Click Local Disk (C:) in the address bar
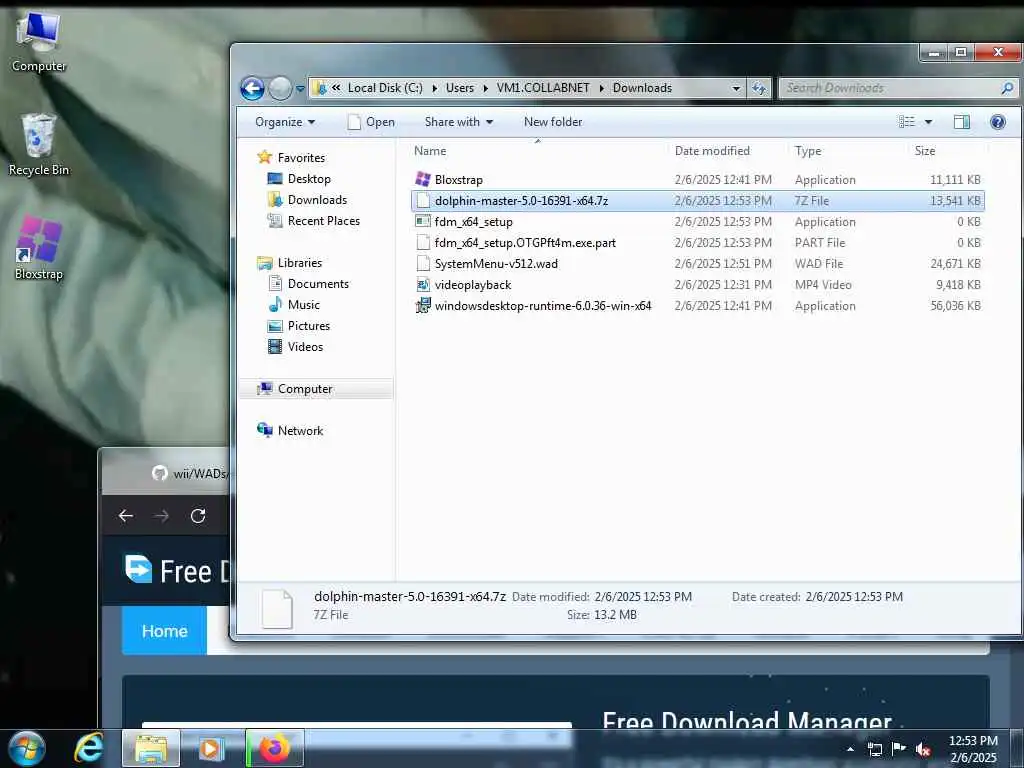 click(385, 88)
